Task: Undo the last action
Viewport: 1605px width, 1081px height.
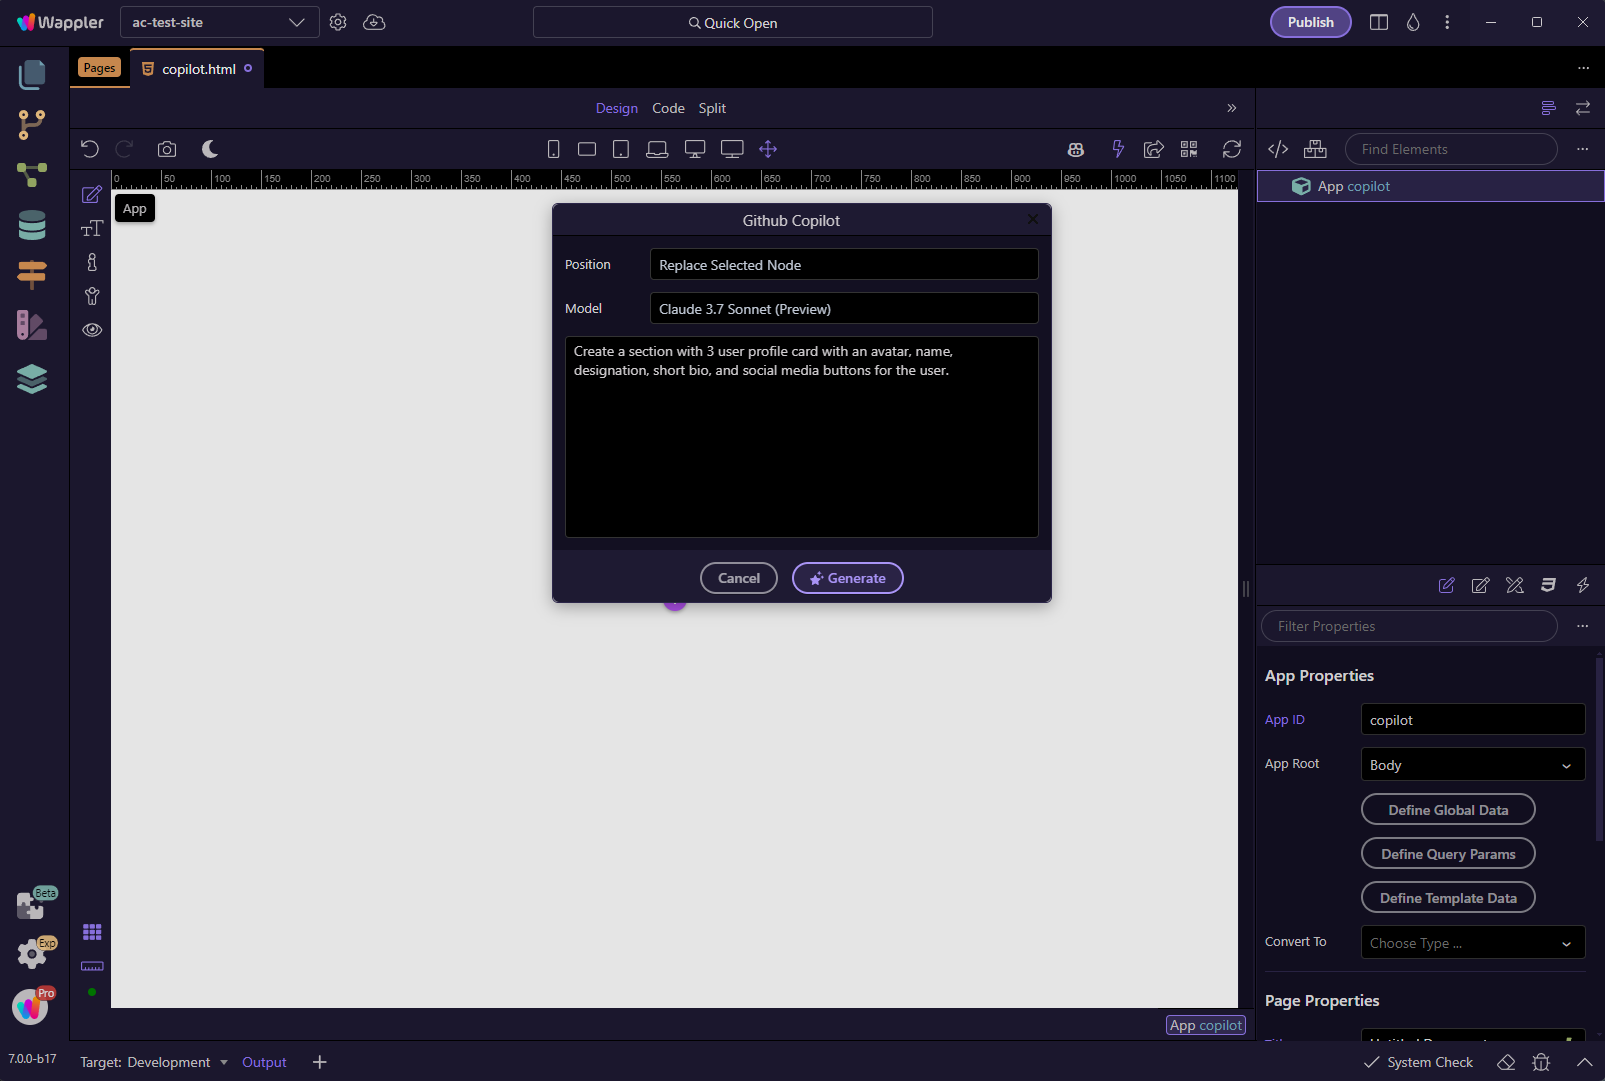Action: coord(90,149)
